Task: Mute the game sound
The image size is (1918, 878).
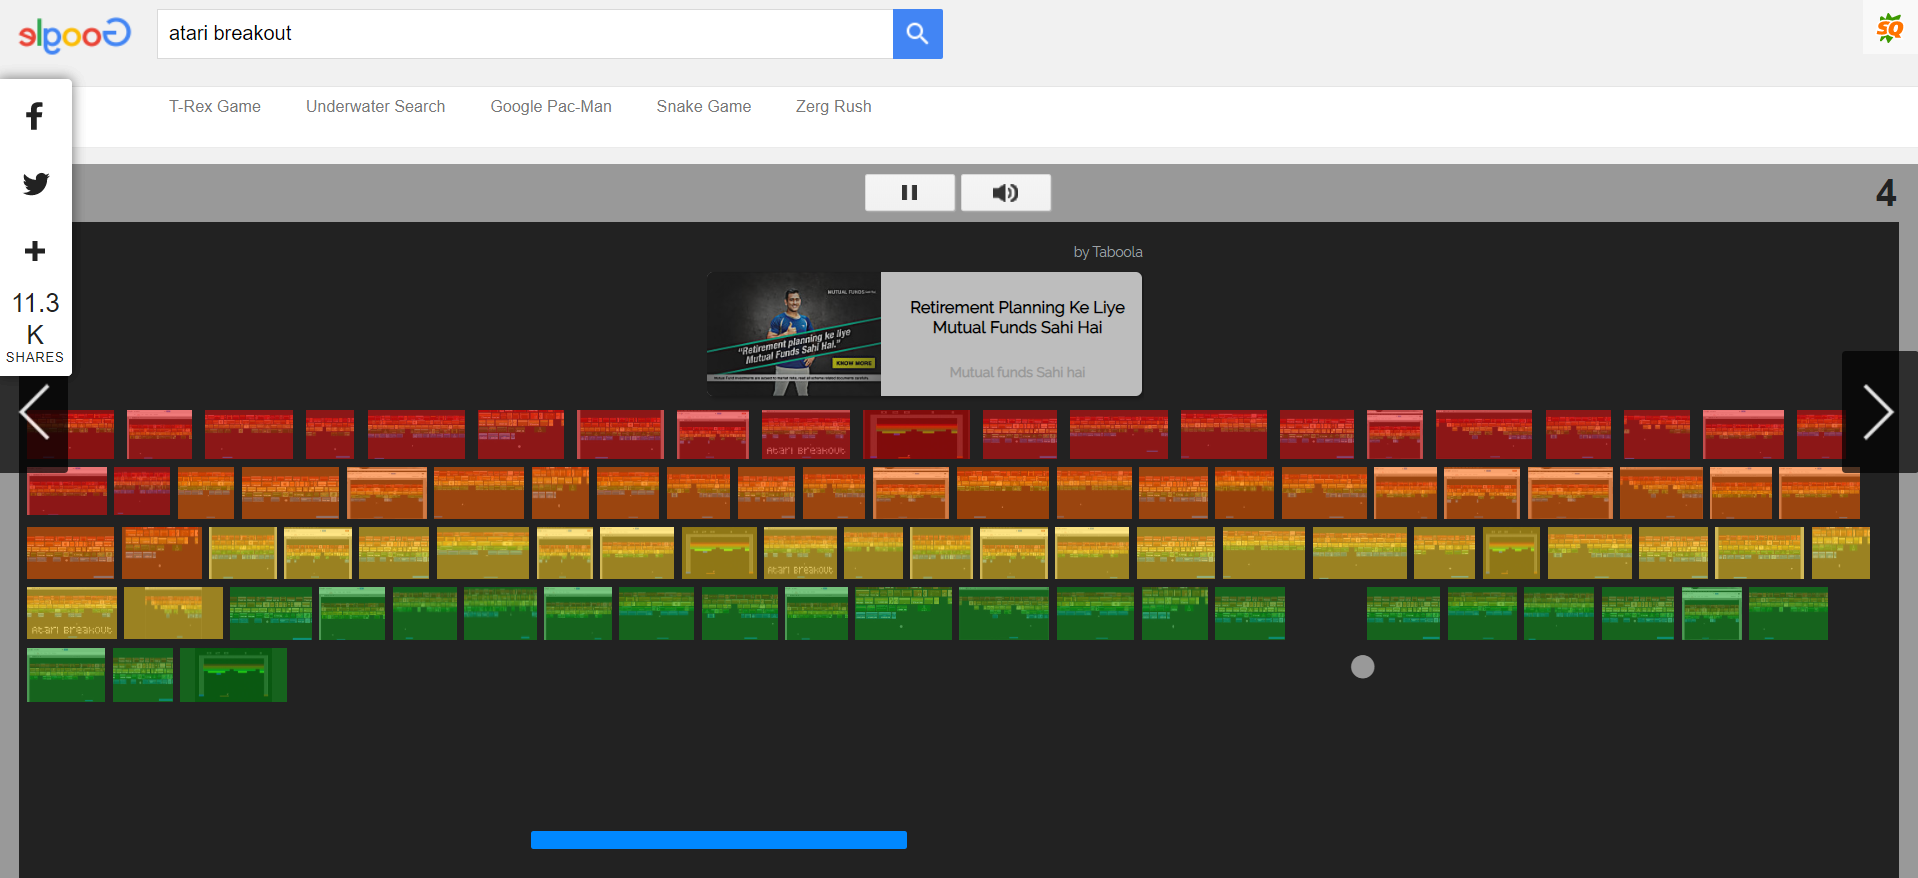Action: [x=1005, y=192]
